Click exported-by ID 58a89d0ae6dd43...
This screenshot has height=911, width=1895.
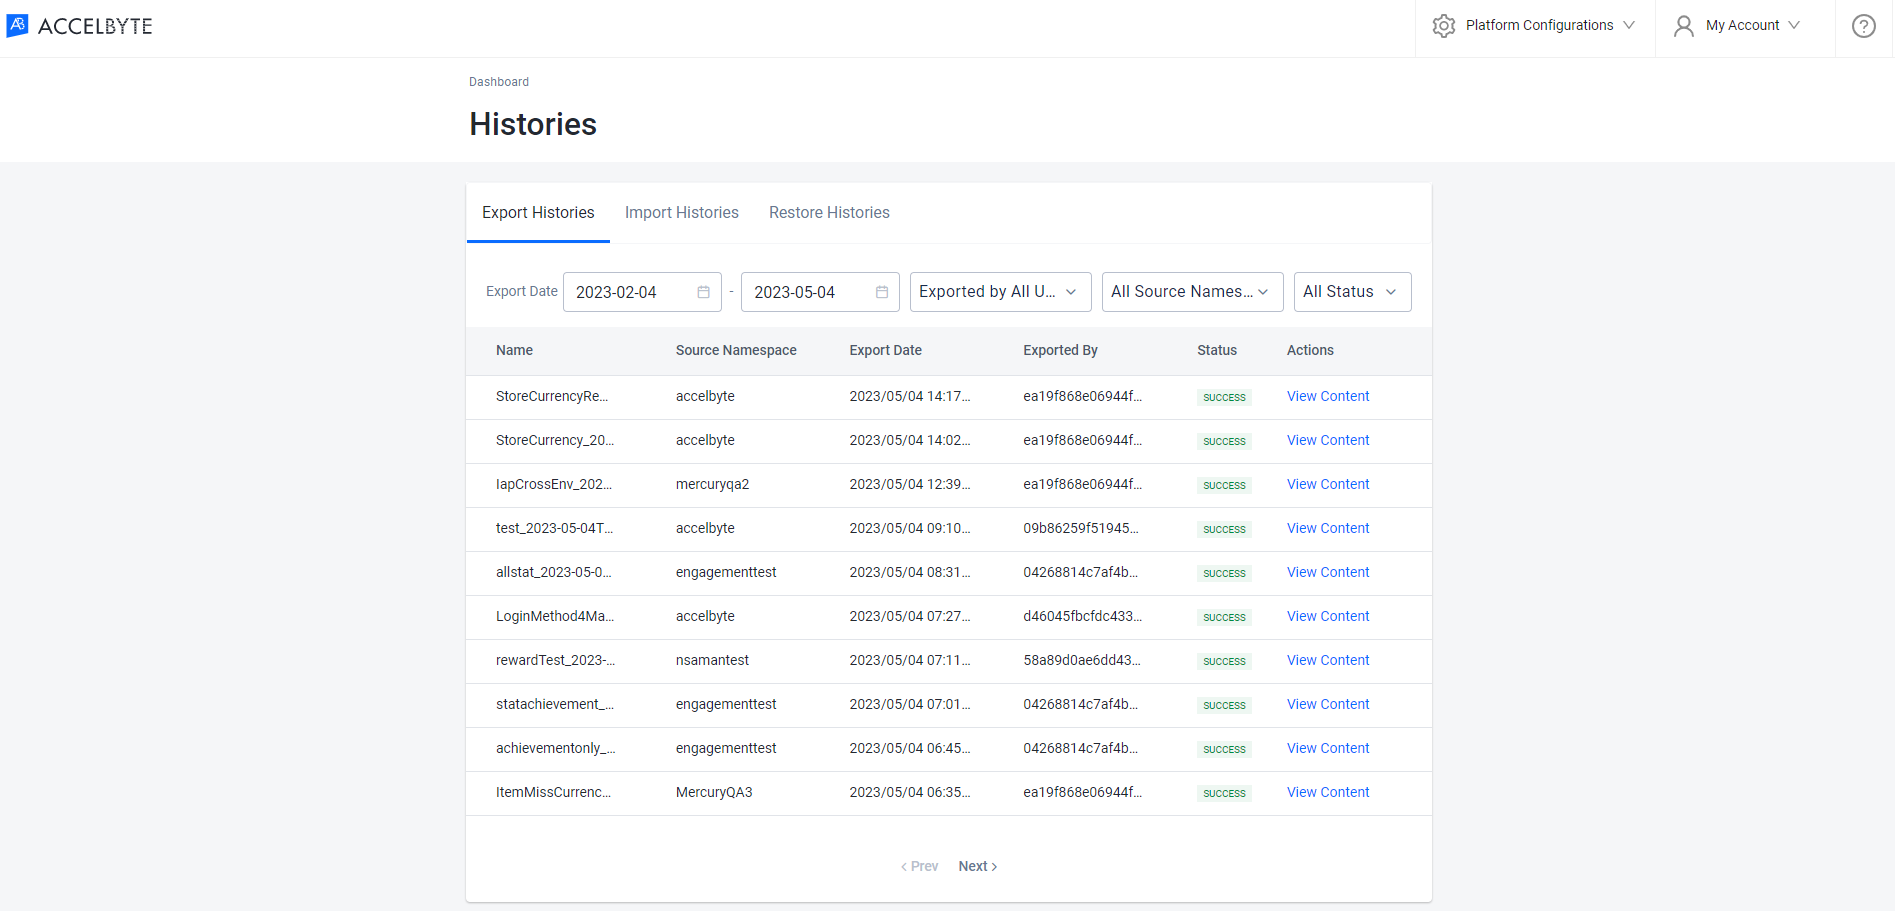(1082, 661)
